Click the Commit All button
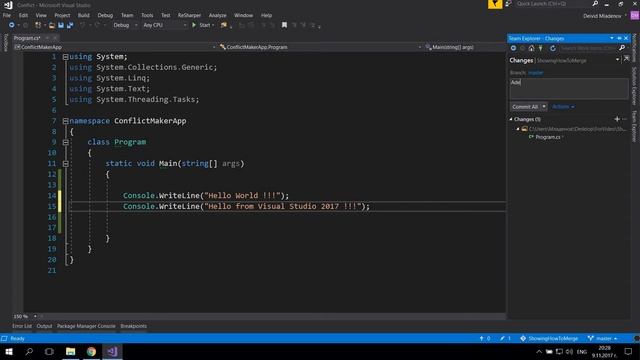Viewport: 640px width, 360px height. tap(525, 107)
